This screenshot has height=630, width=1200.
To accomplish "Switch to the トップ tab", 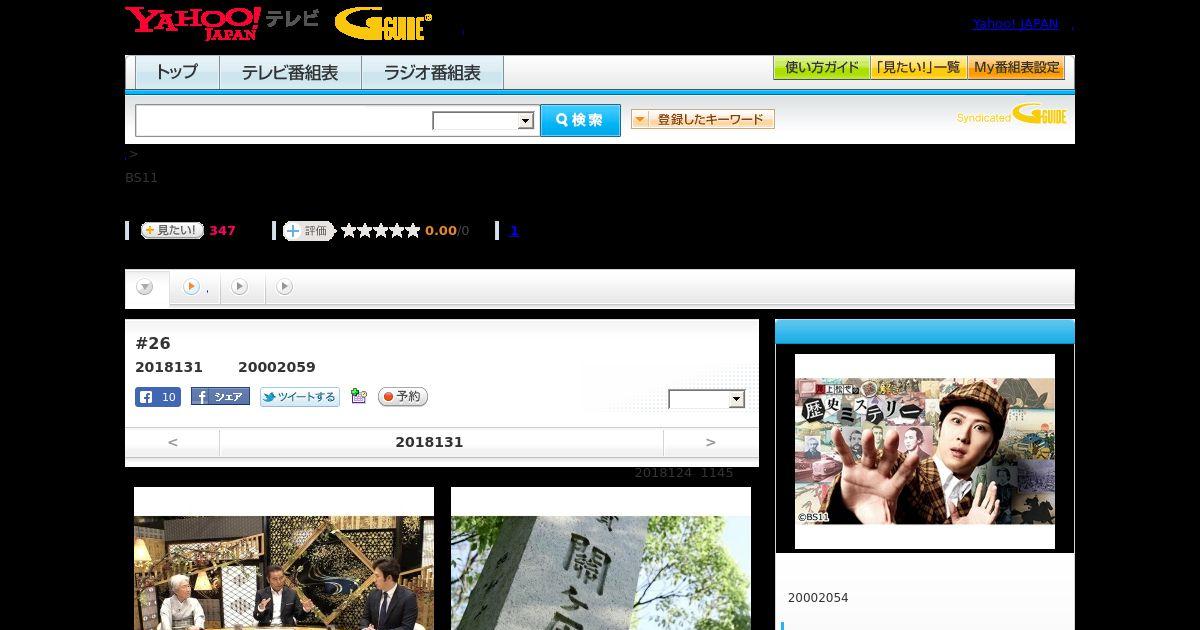I will [x=177, y=73].
